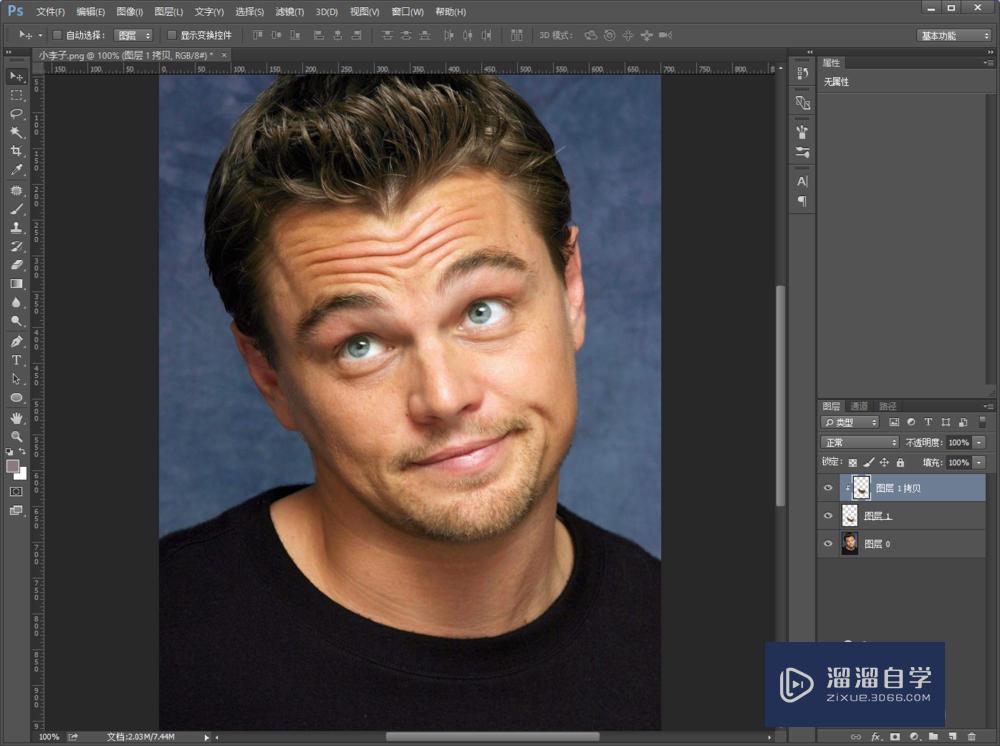
Task: Enable the 显示变换控件 checkbox
Action: pos(171,35)
